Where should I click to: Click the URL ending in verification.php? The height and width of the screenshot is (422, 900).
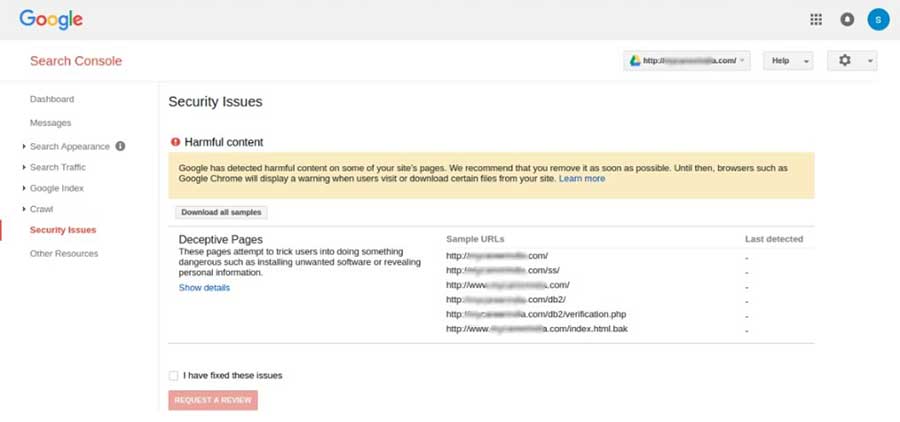536,314
